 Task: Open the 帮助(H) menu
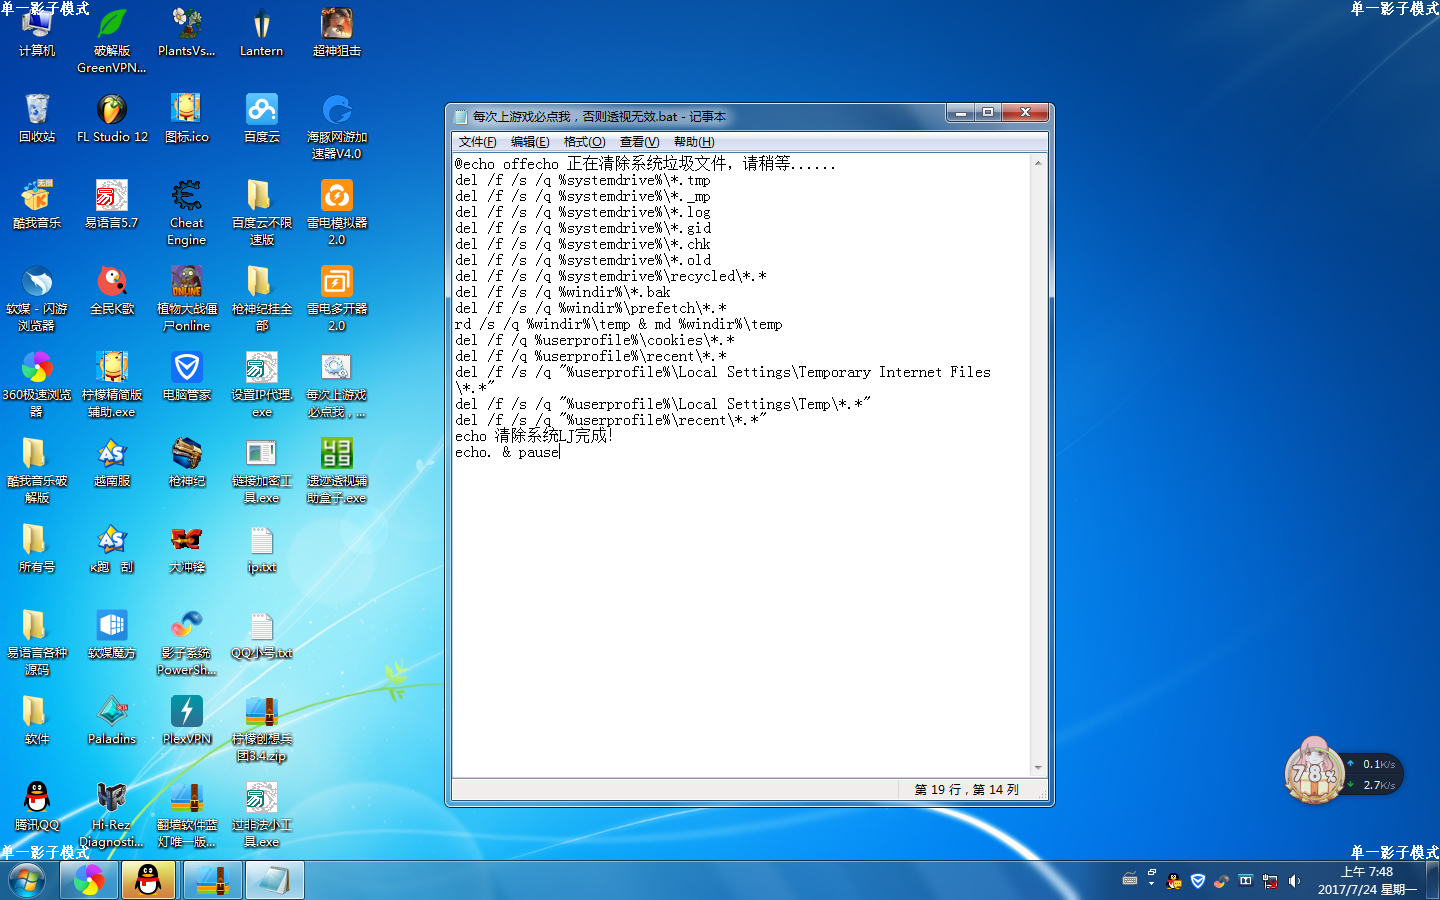coord(694,142)
